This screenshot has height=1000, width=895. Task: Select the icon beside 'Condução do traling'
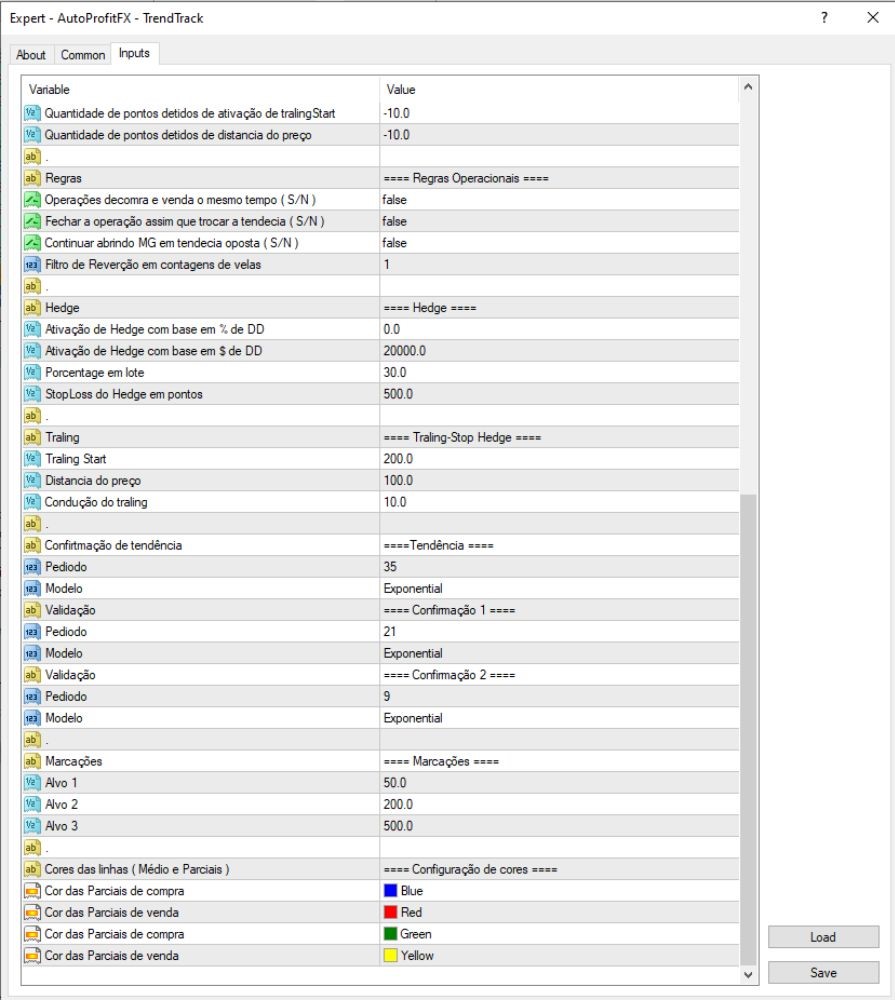tap(32, 502)
